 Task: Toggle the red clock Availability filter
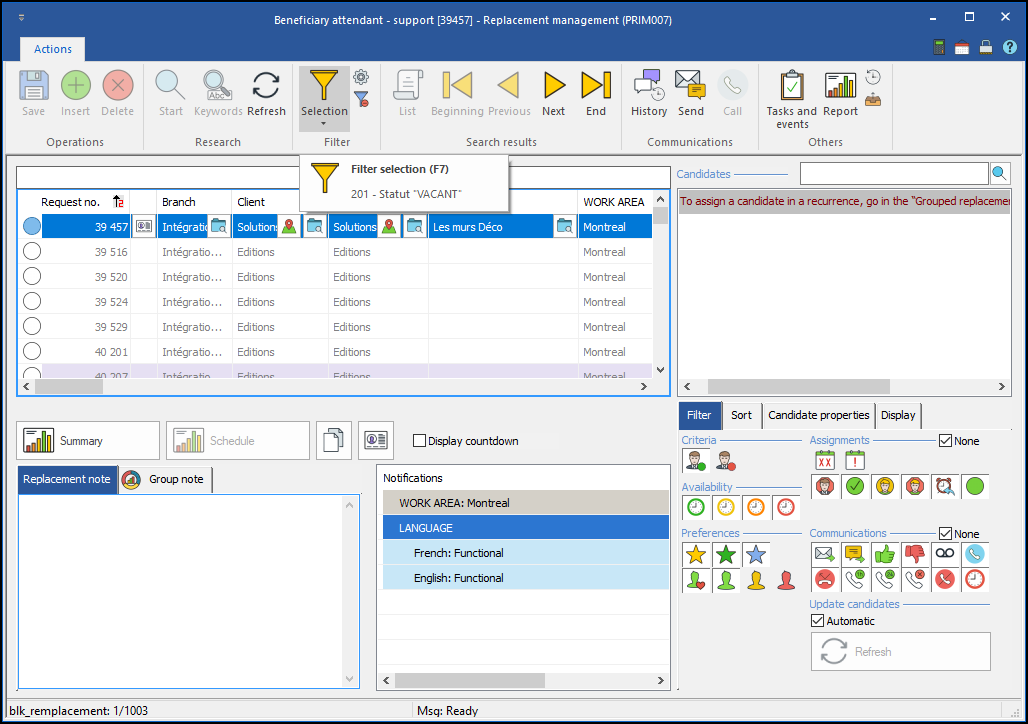pos(786,507)
